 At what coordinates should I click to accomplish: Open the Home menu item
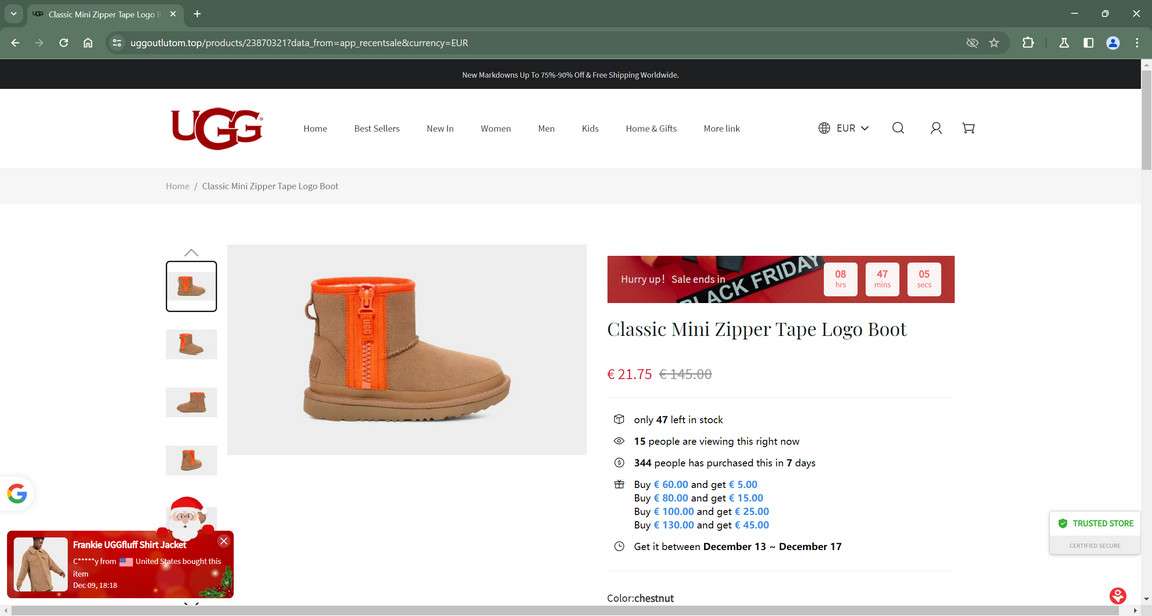(315, 129)
